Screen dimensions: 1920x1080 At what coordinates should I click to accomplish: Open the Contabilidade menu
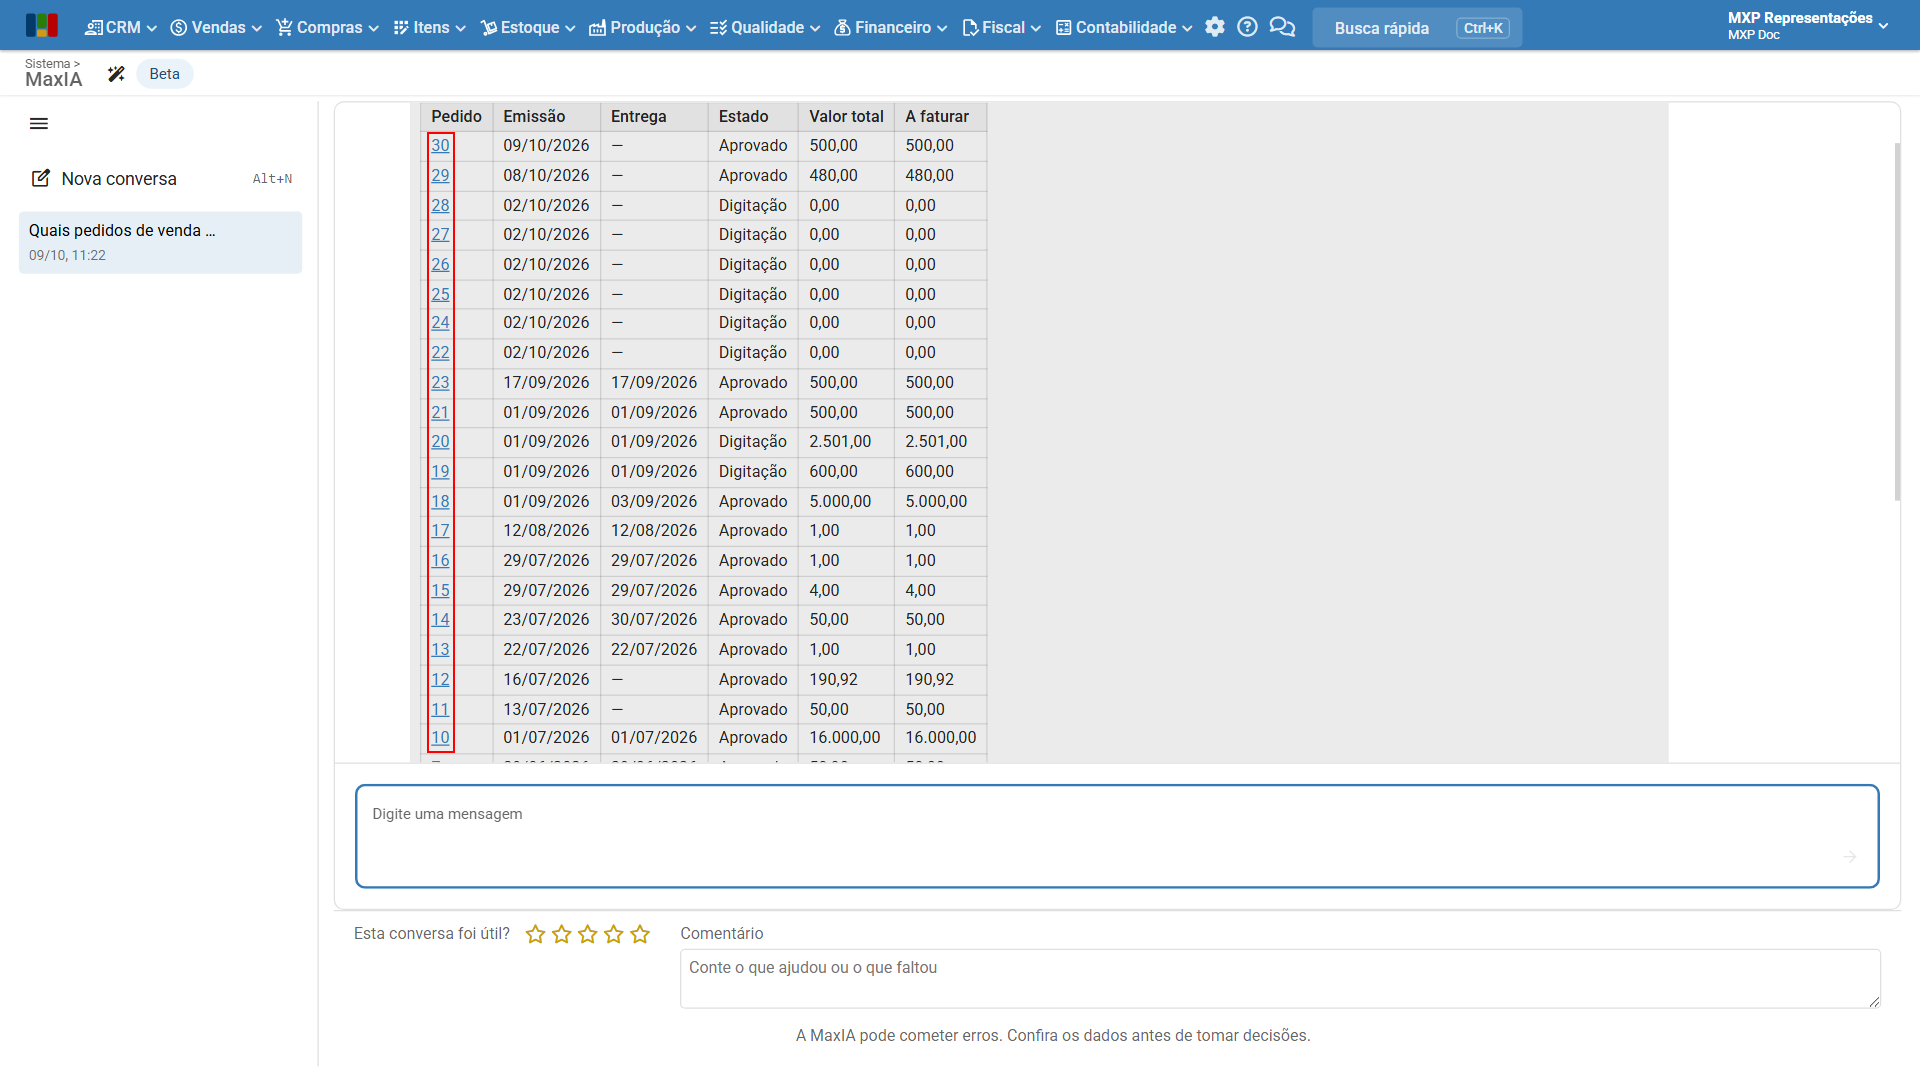coord(1124,27)
